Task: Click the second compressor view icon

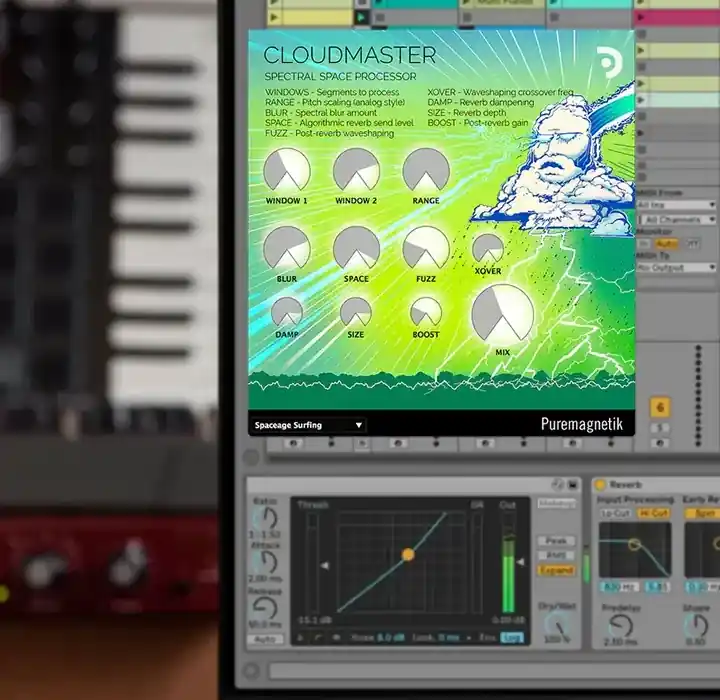Action: (x=318, y=638)
